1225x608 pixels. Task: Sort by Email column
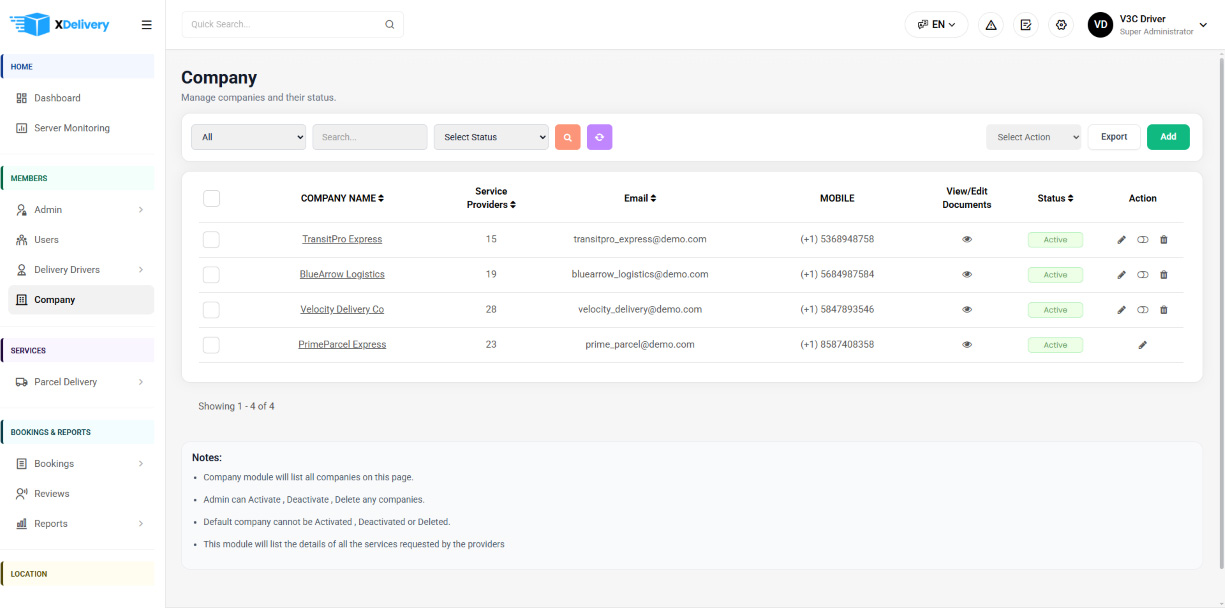tap(640, 198)
